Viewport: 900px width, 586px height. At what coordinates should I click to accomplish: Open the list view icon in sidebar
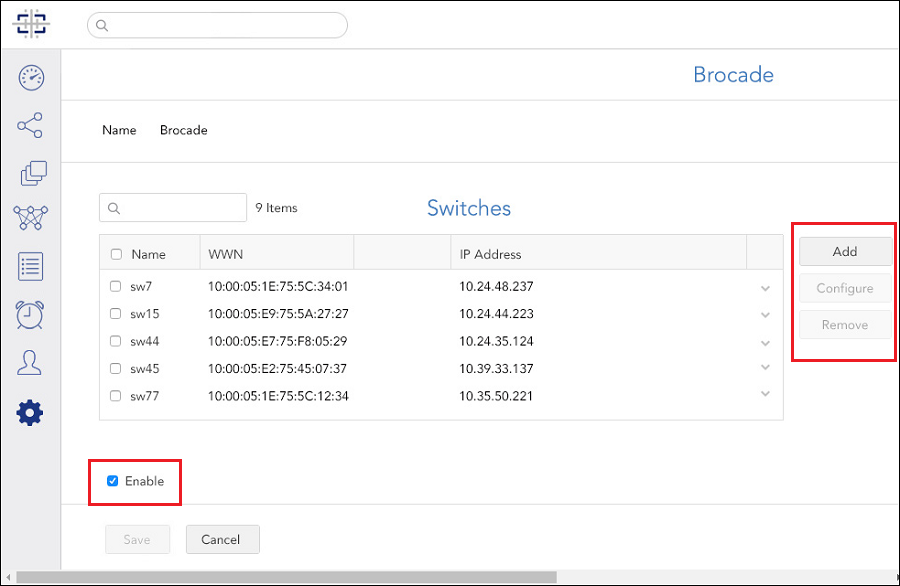point(30,266)
